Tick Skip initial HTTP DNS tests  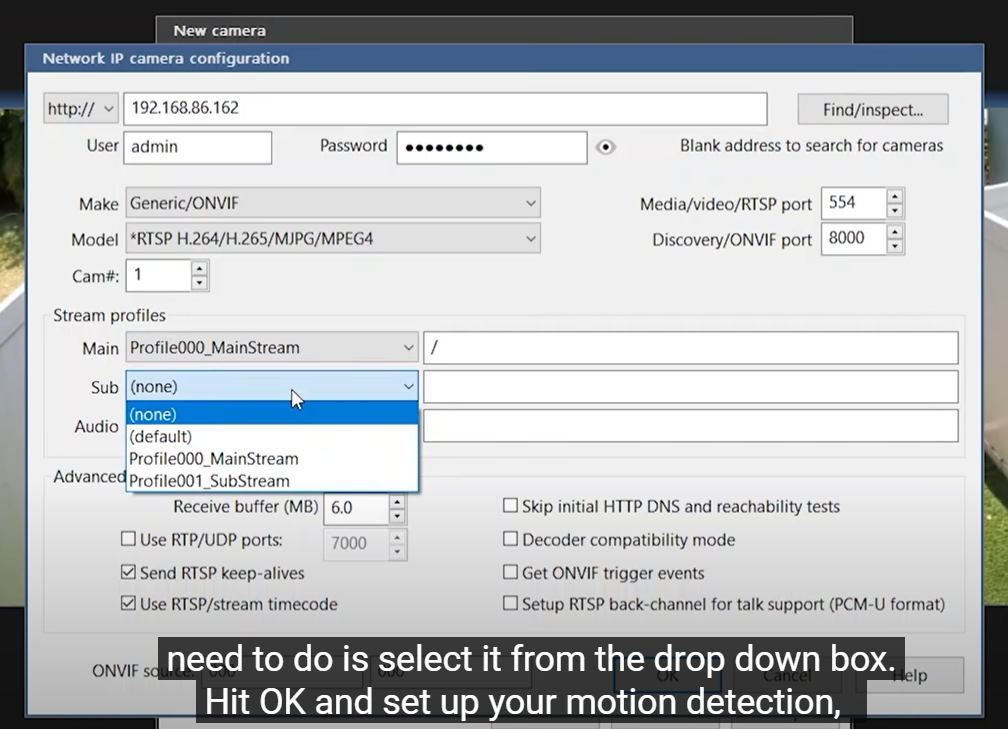coord(511,507)
